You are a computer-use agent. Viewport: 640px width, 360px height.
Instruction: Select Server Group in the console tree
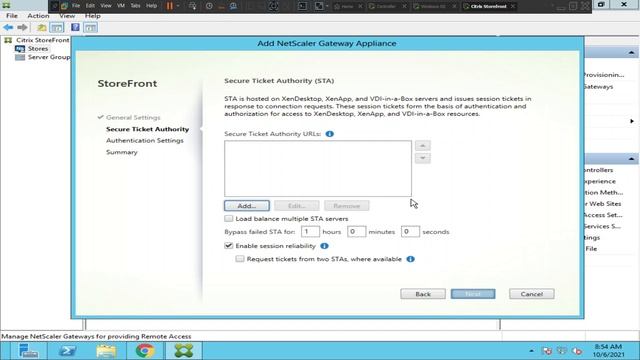coord(49,57)
